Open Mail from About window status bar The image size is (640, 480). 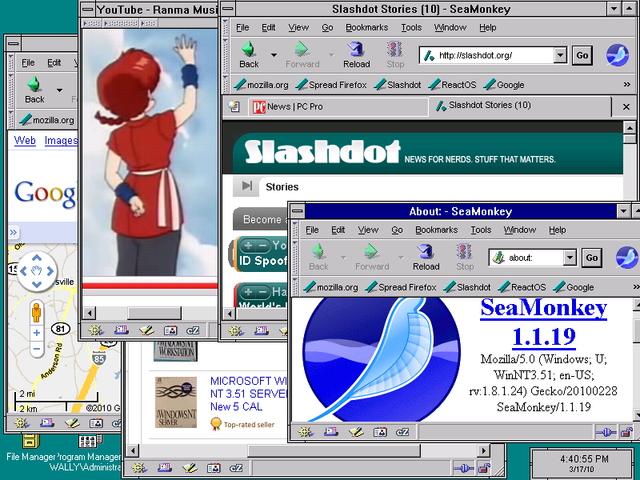[331, 432]
